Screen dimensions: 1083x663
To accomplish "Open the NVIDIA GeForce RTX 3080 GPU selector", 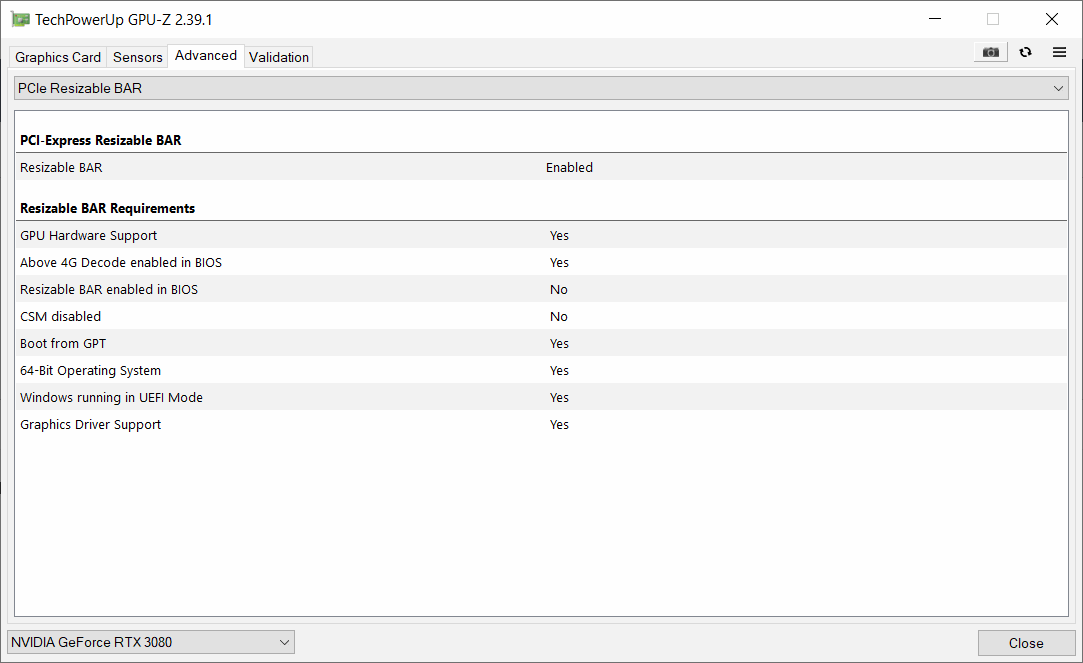I will [x=151, y=642].
